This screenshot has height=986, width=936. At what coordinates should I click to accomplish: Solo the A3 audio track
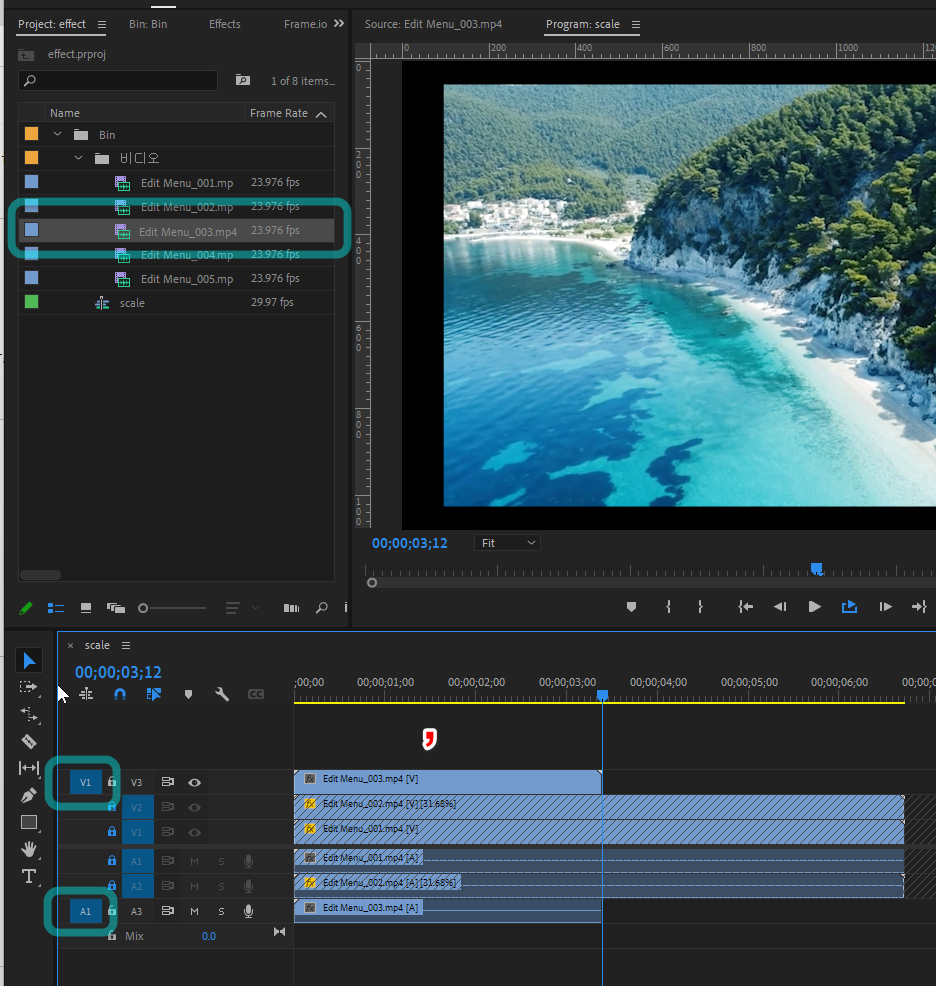coord(221,911)
